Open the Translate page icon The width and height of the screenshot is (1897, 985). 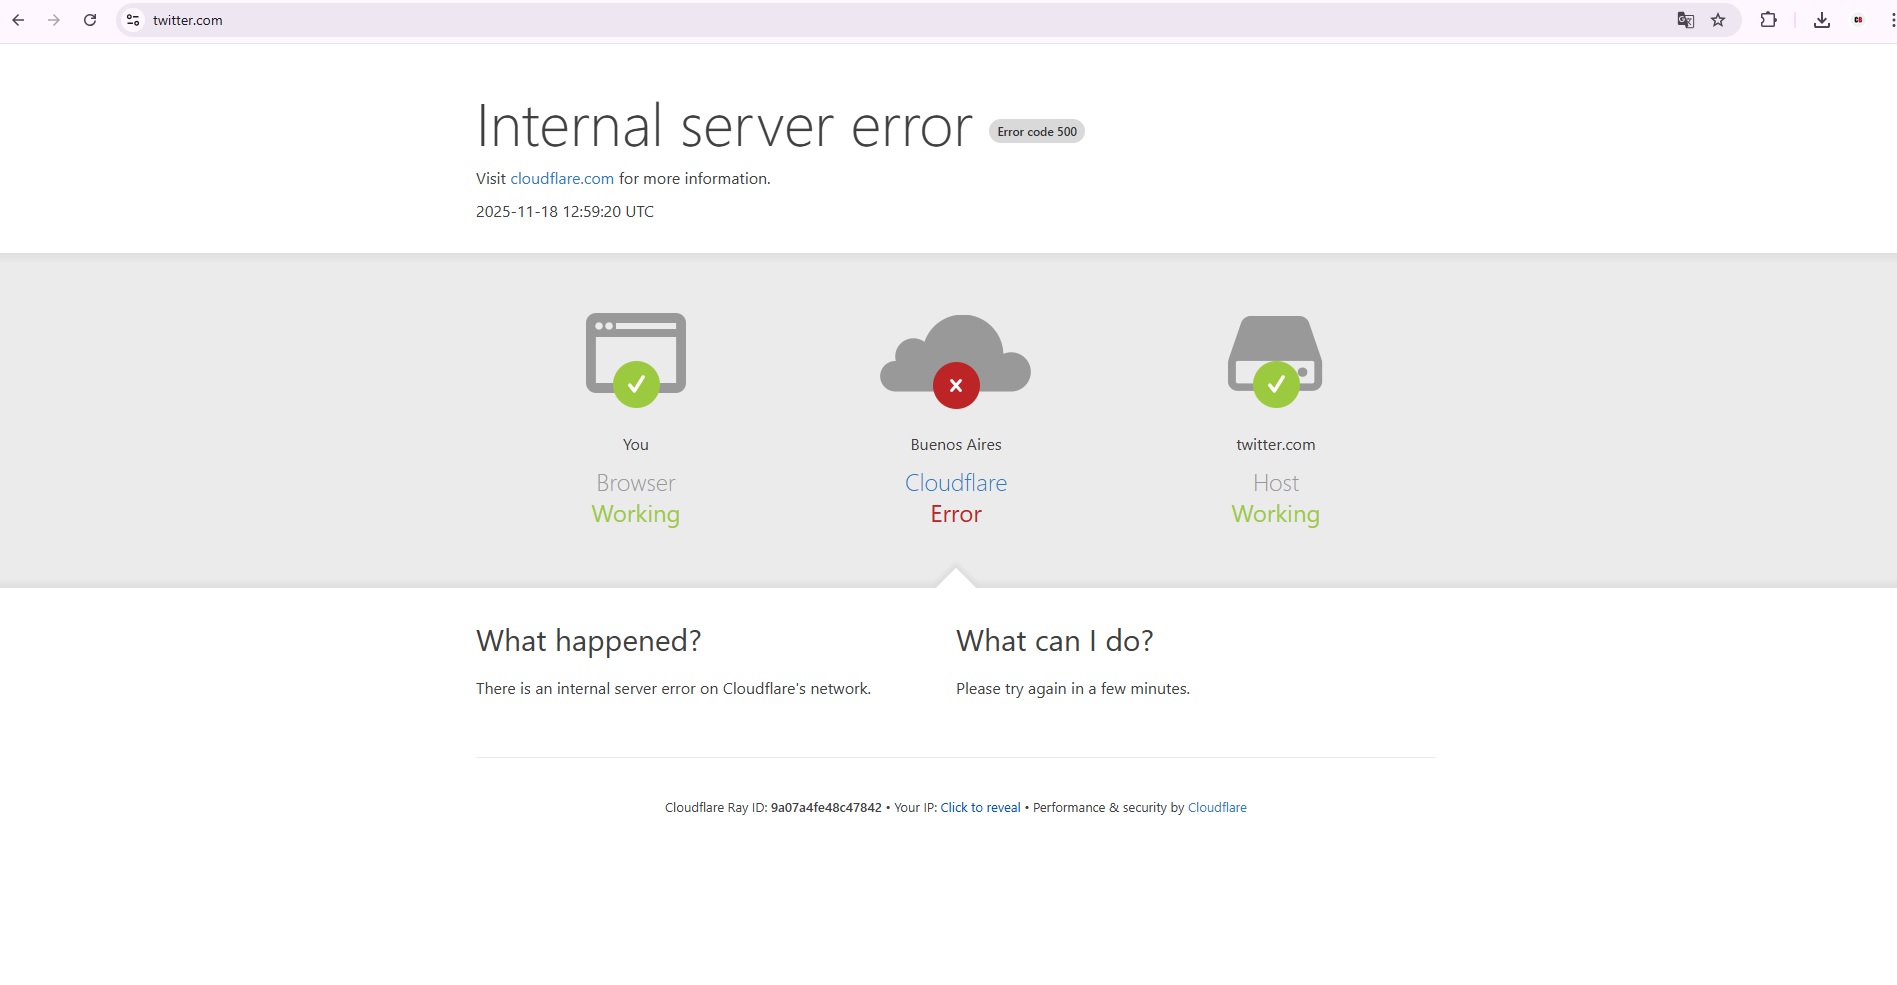point(1685,20)
